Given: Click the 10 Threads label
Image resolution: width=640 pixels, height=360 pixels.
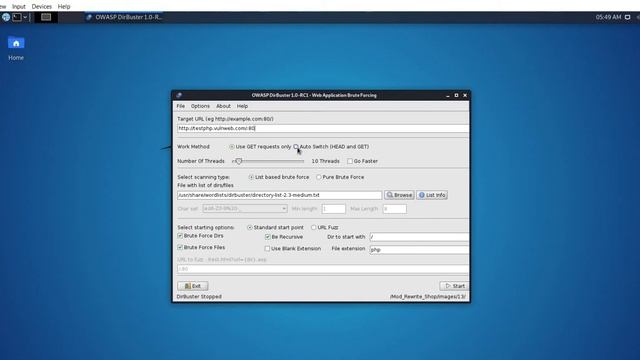Looking at the screenshot, I should pos(325,161).
